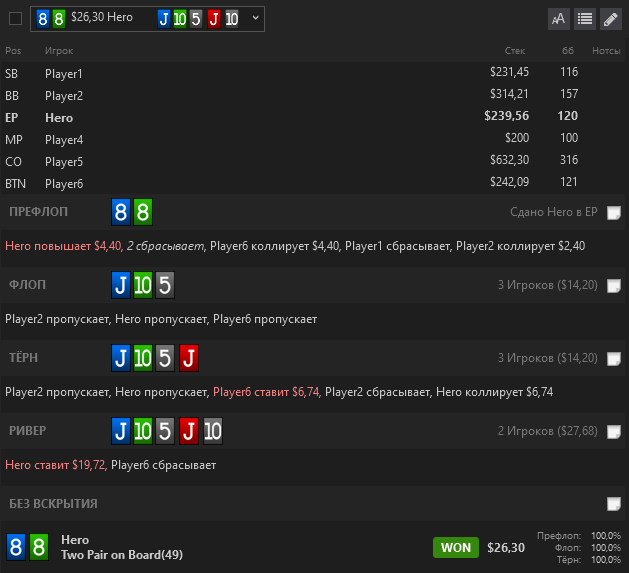Screen dimensions: 629x573
Task: Click the Тёрн section label
Action: pyautogui.click(x=23, y=358)
